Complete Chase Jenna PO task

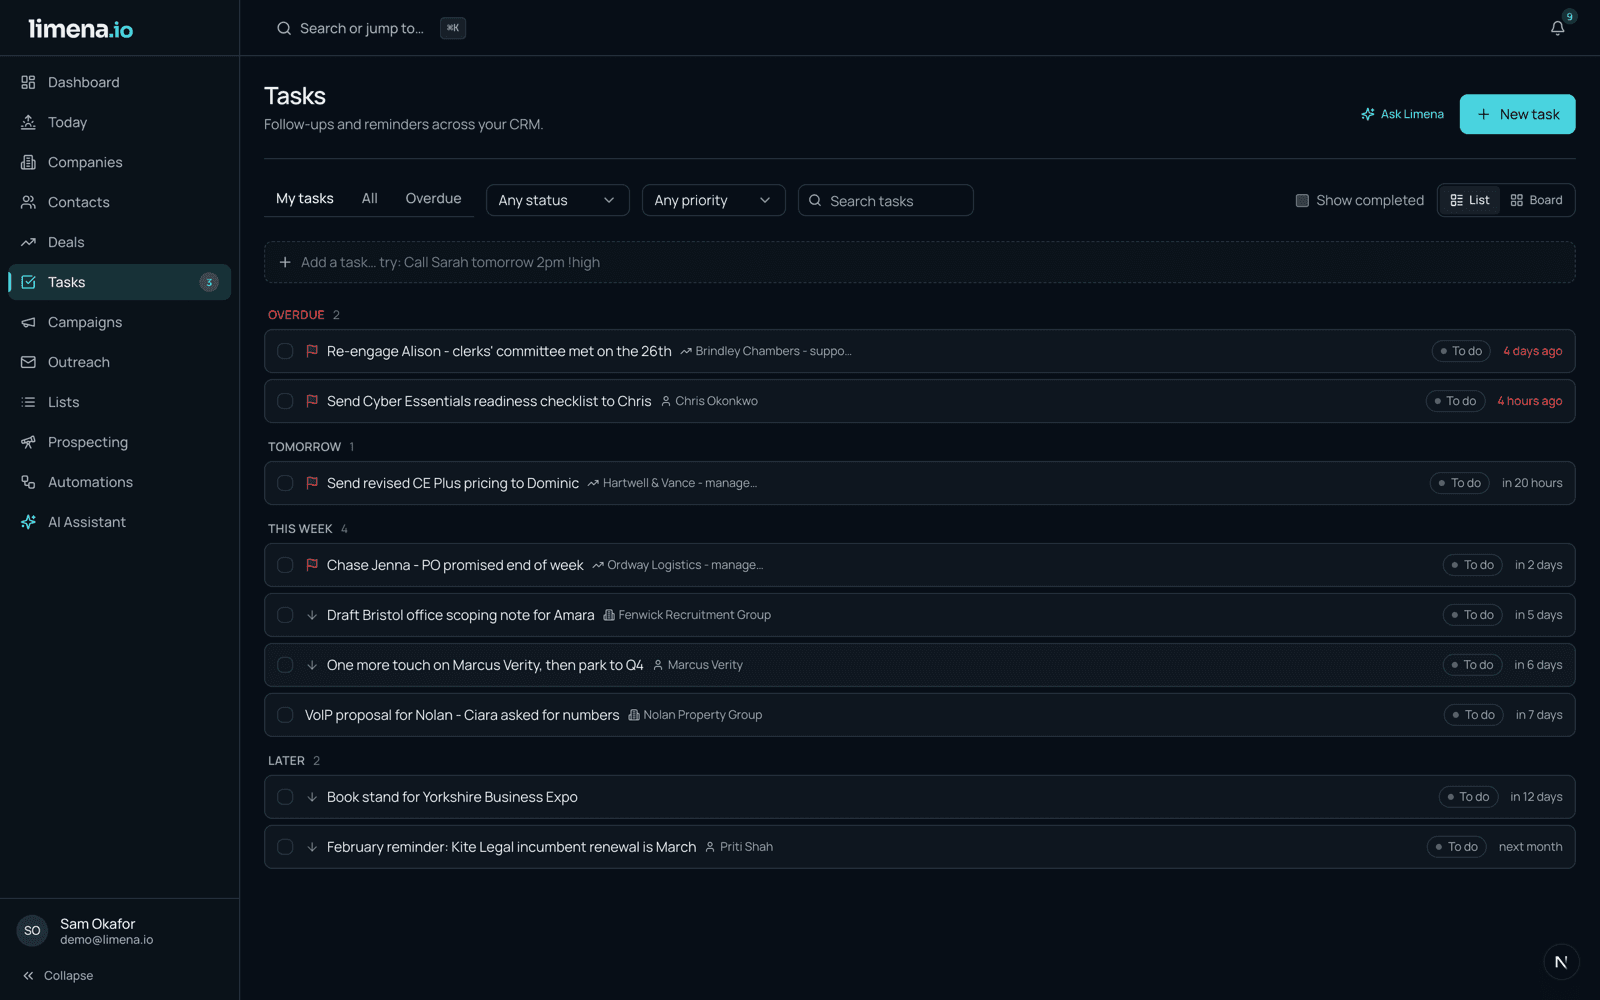[285, 565]
